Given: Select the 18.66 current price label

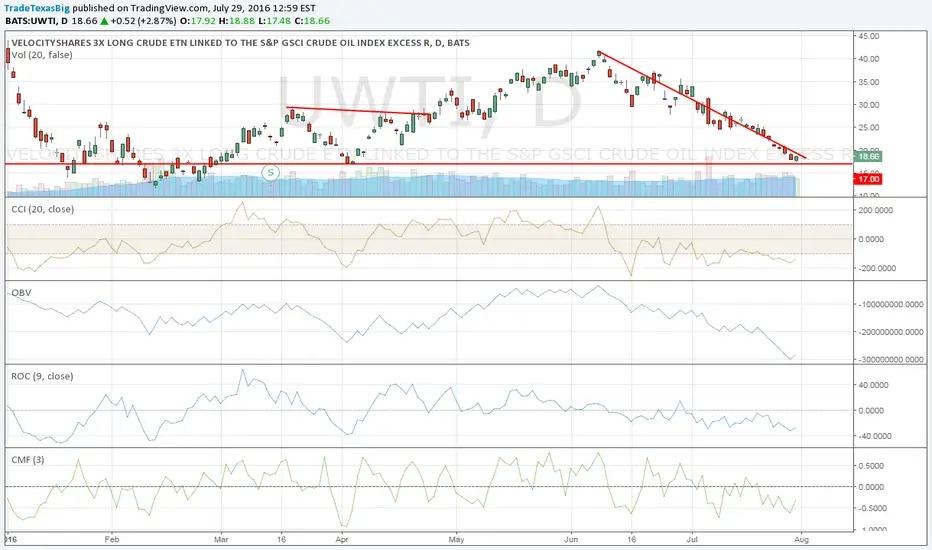Looking at the screenshot, I should tap(868, 156).
